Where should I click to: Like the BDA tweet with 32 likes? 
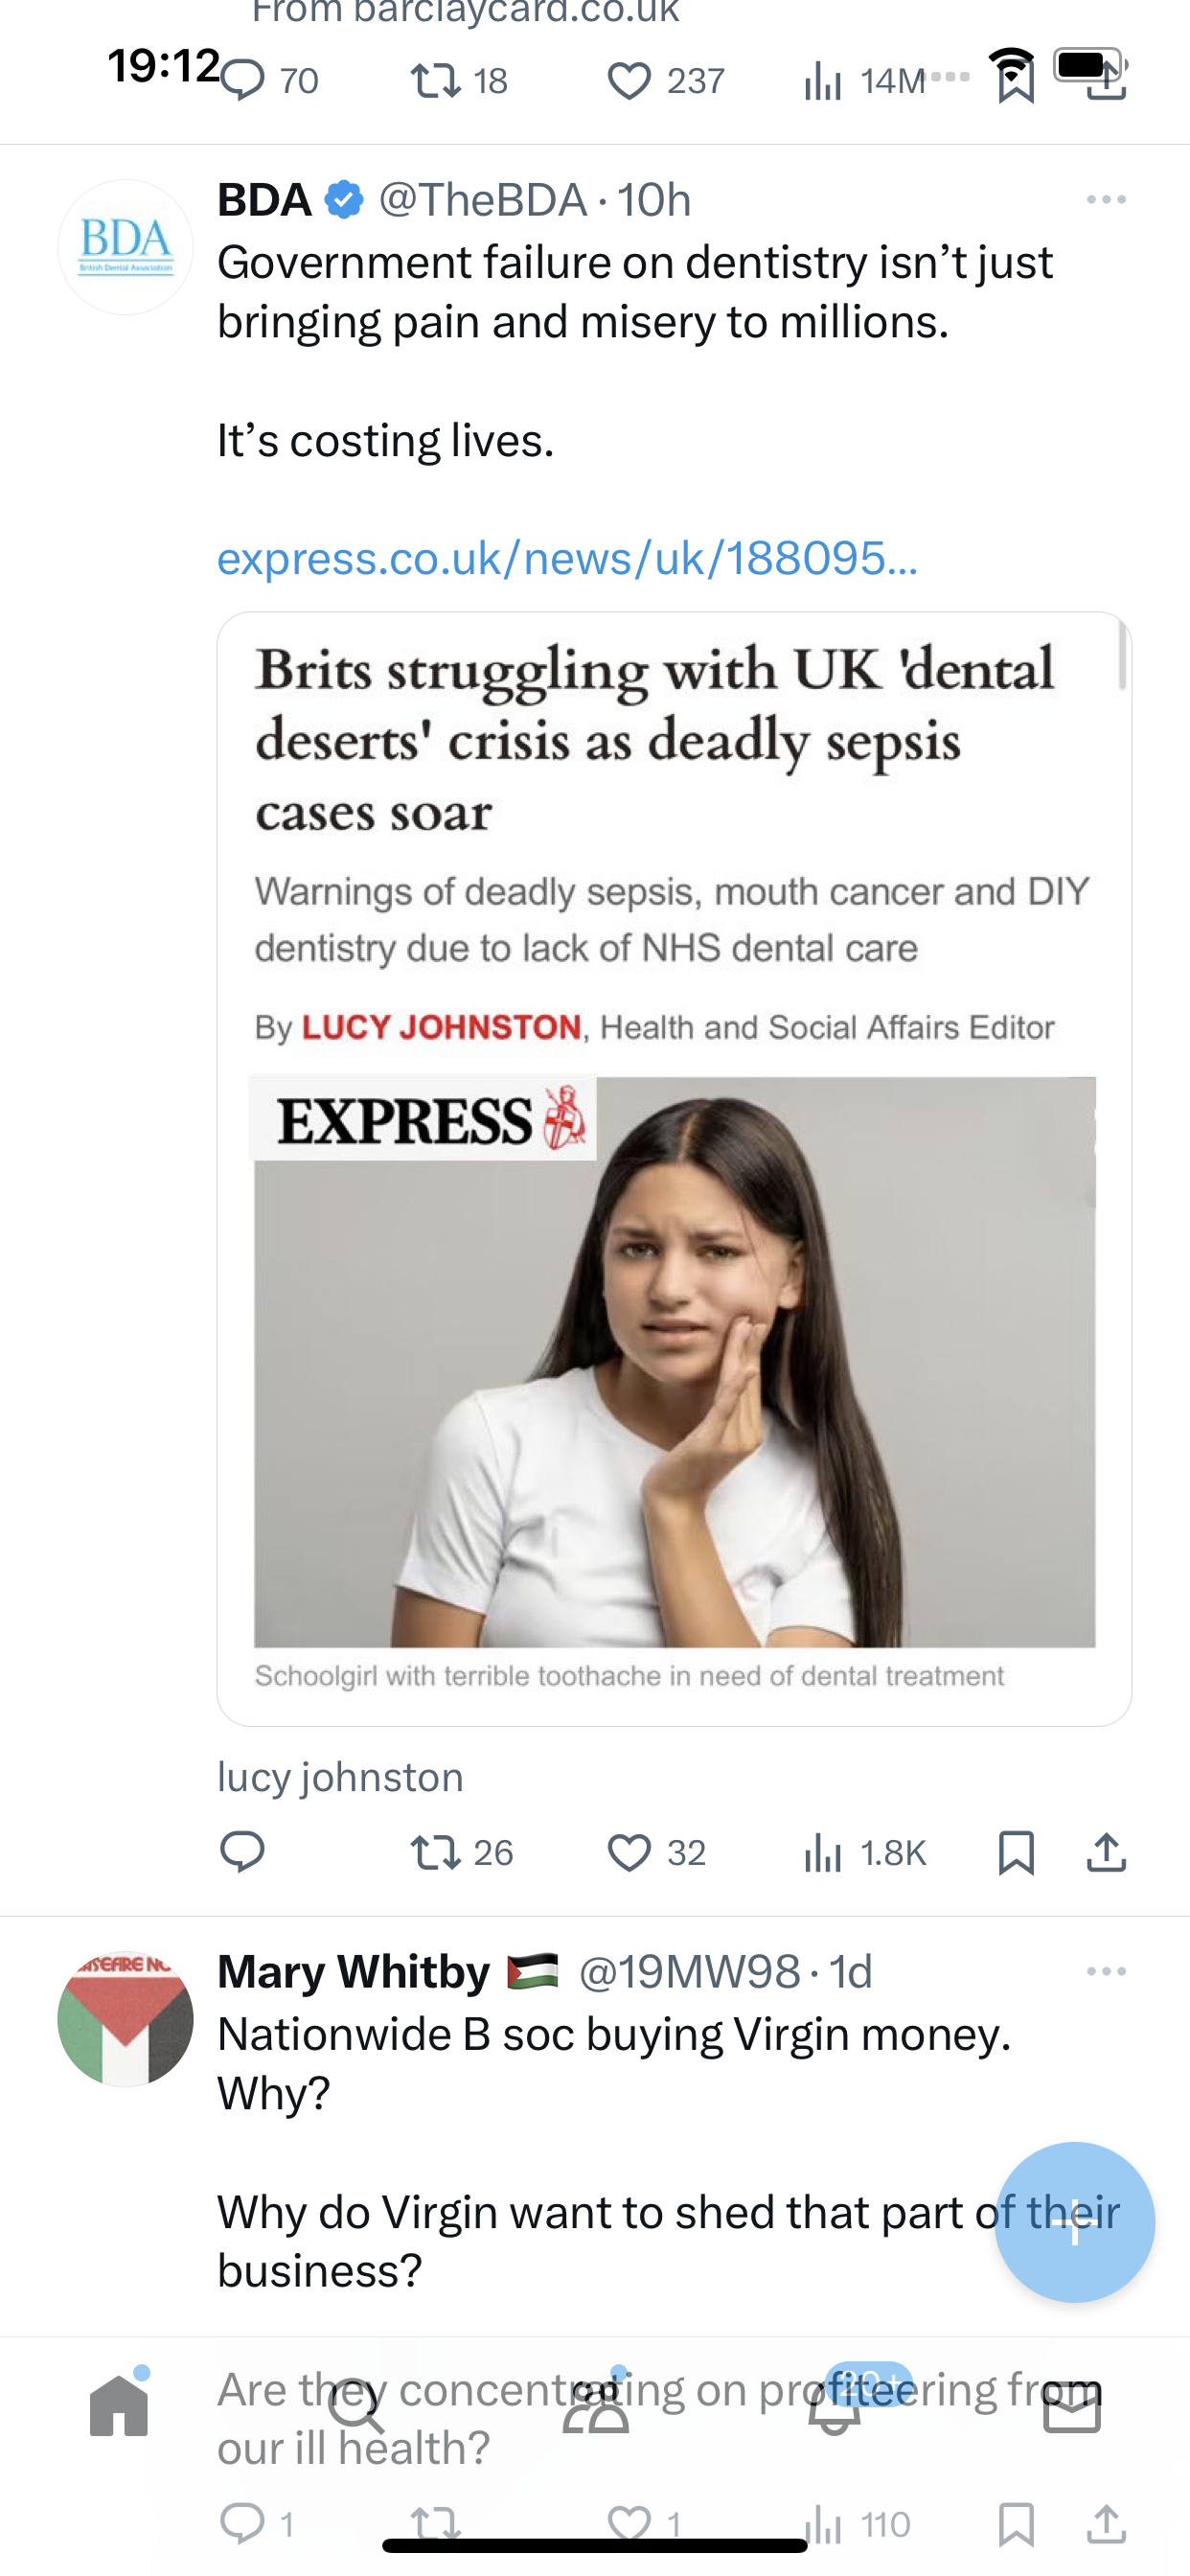(657, 1852)
